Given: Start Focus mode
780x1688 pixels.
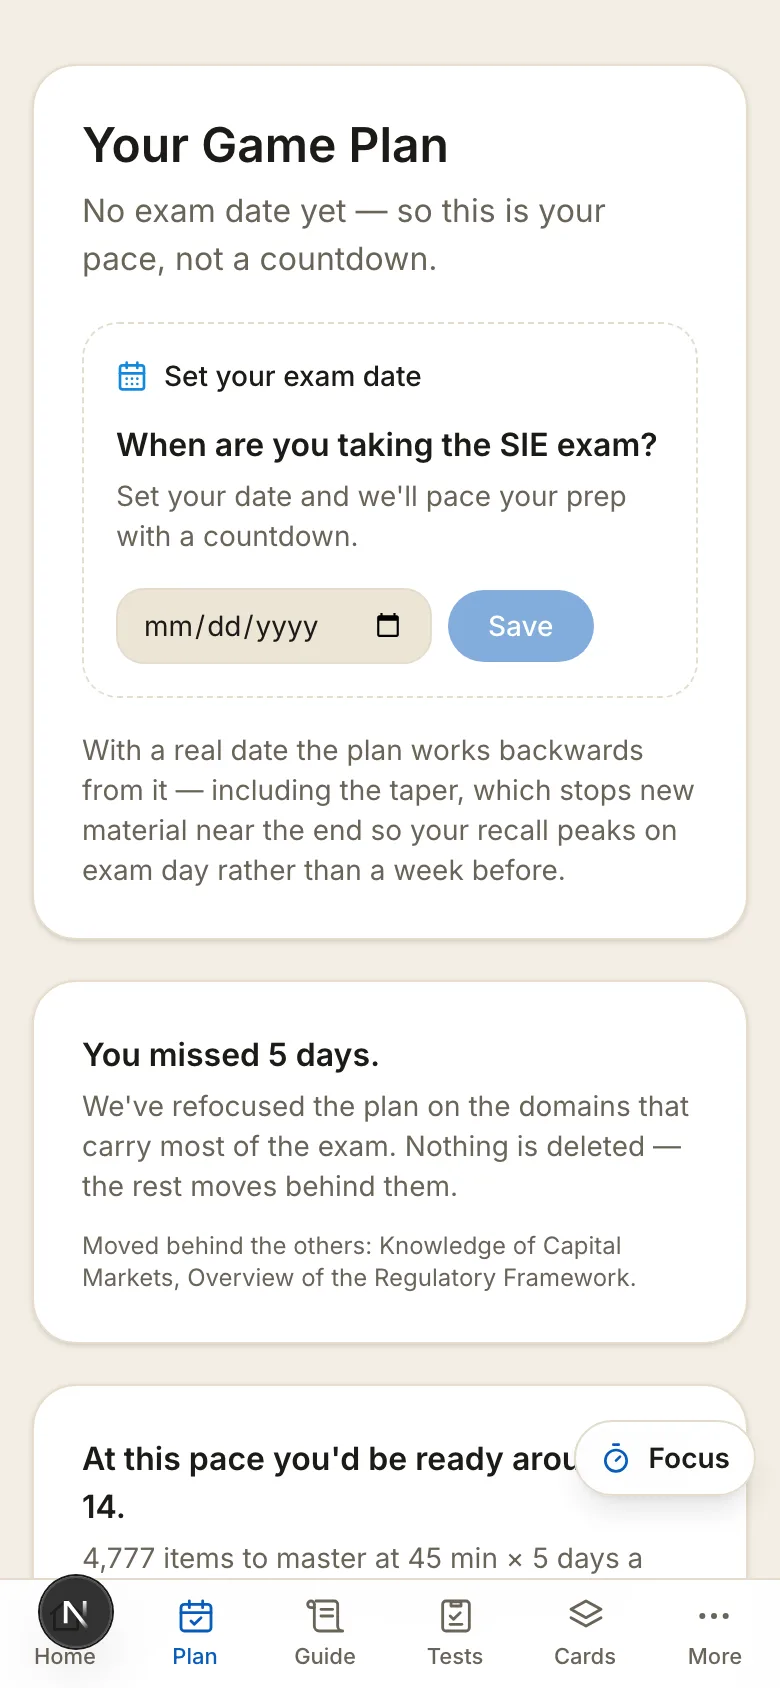Looking at the screenshot, I should coord(664,1459).
